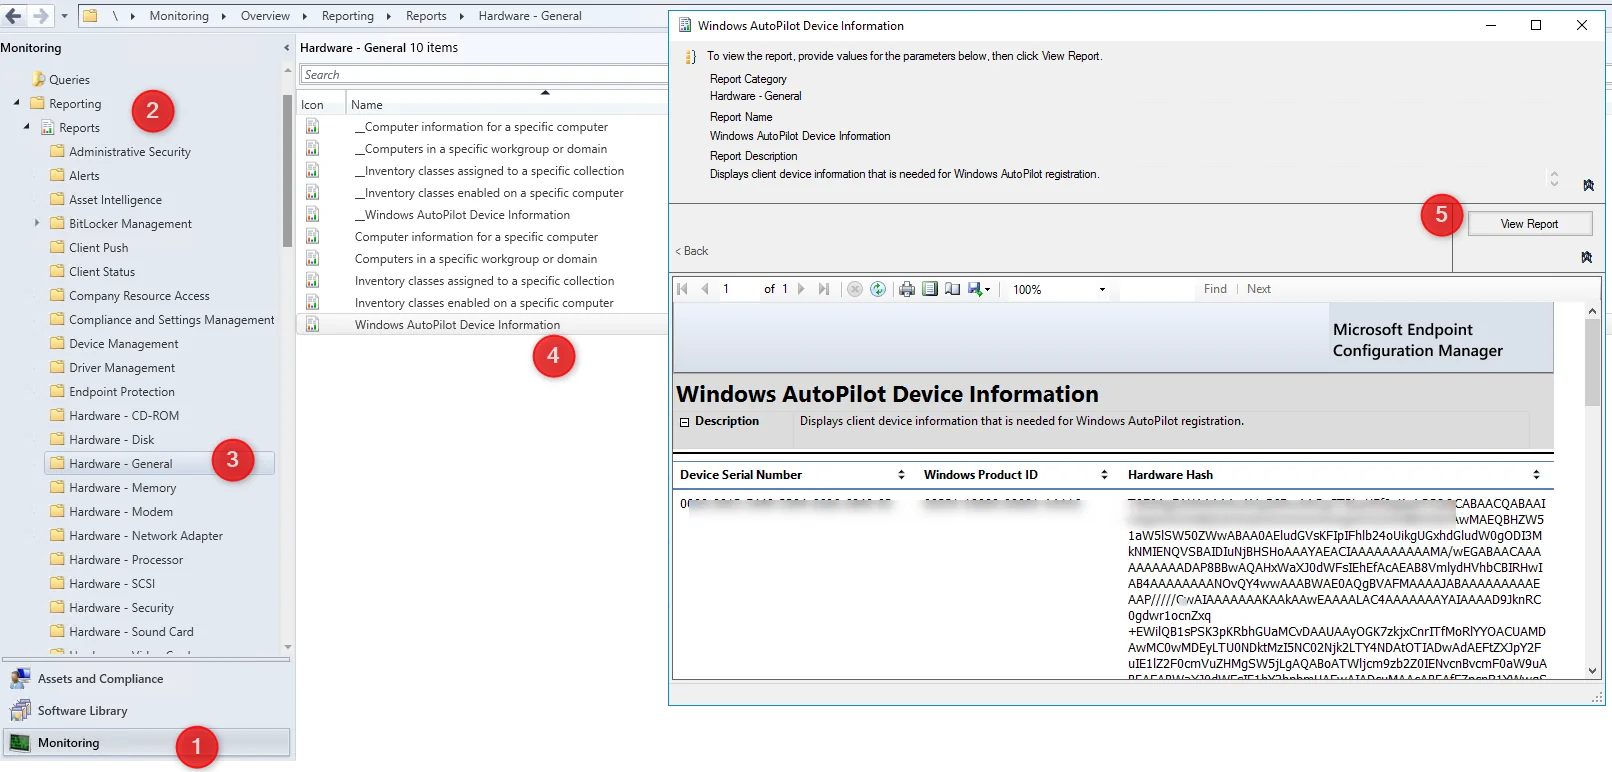Collapse the Reporting tree node

tap(16, 102)
